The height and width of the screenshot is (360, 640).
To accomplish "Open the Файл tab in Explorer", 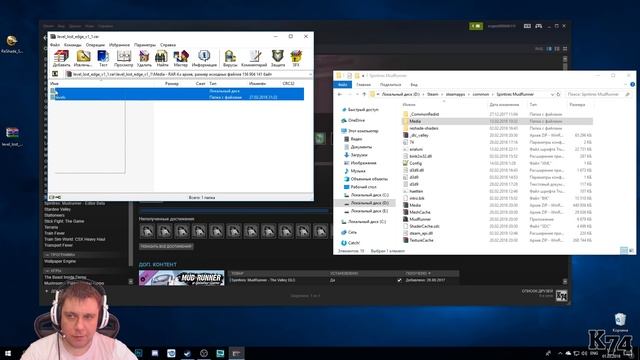I will pos(342,84).
